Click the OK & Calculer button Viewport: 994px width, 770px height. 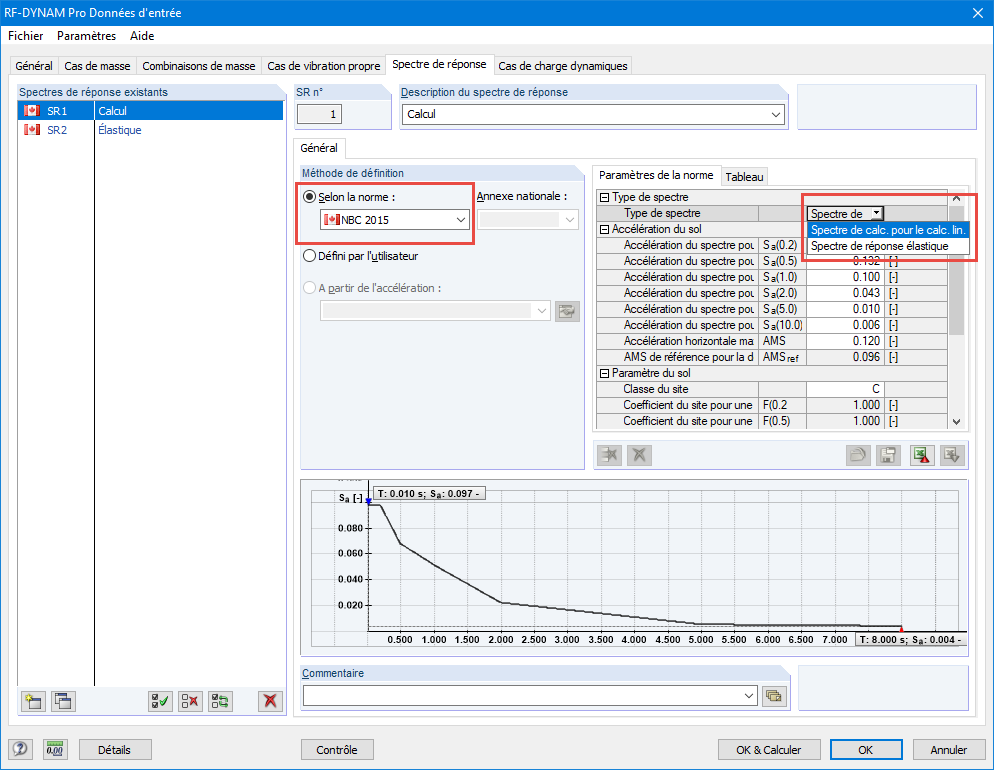point(769,750)
